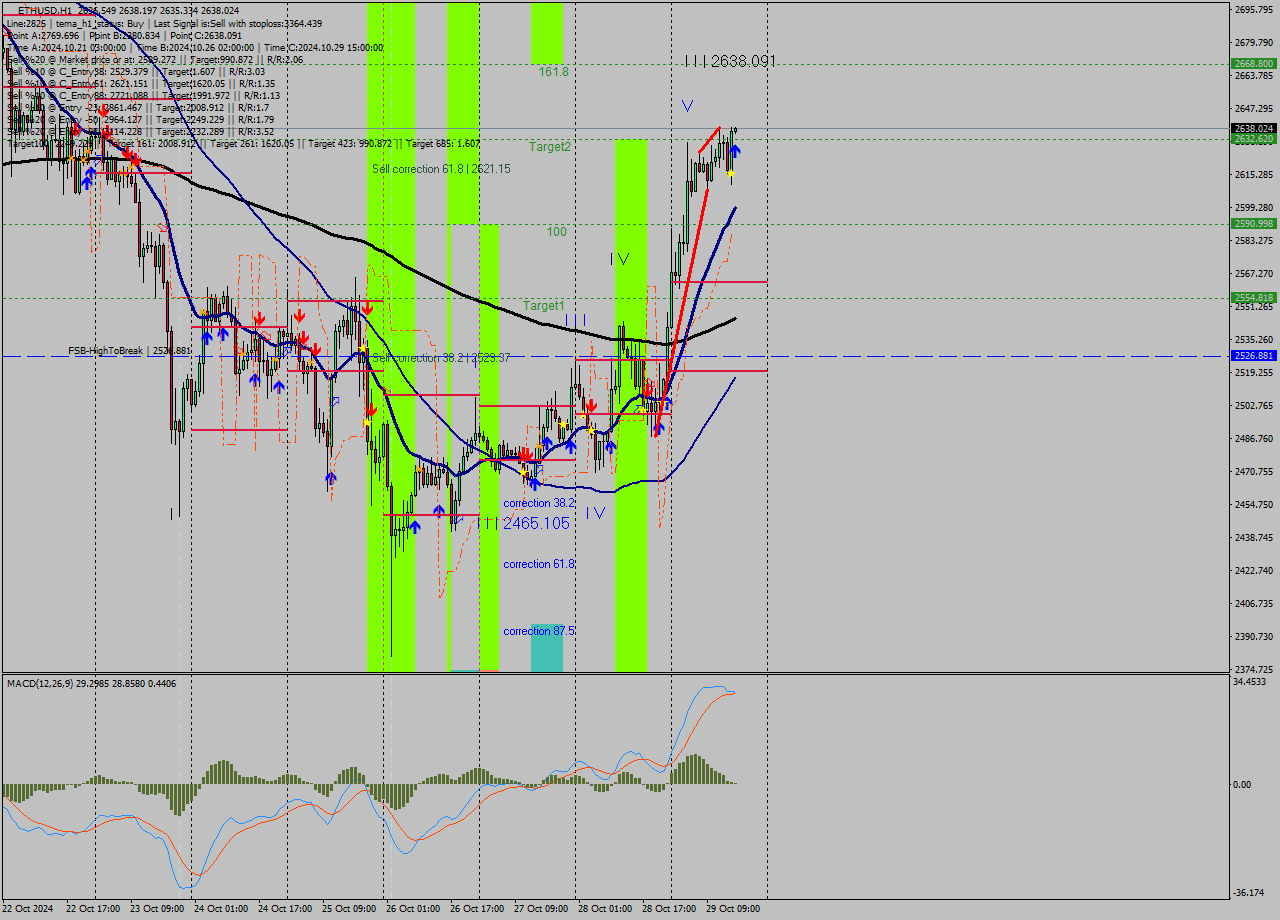Screen dimensions: 1280x920
Task: Click the green 161.8 Fibonacci label
Action: [553, 72]
